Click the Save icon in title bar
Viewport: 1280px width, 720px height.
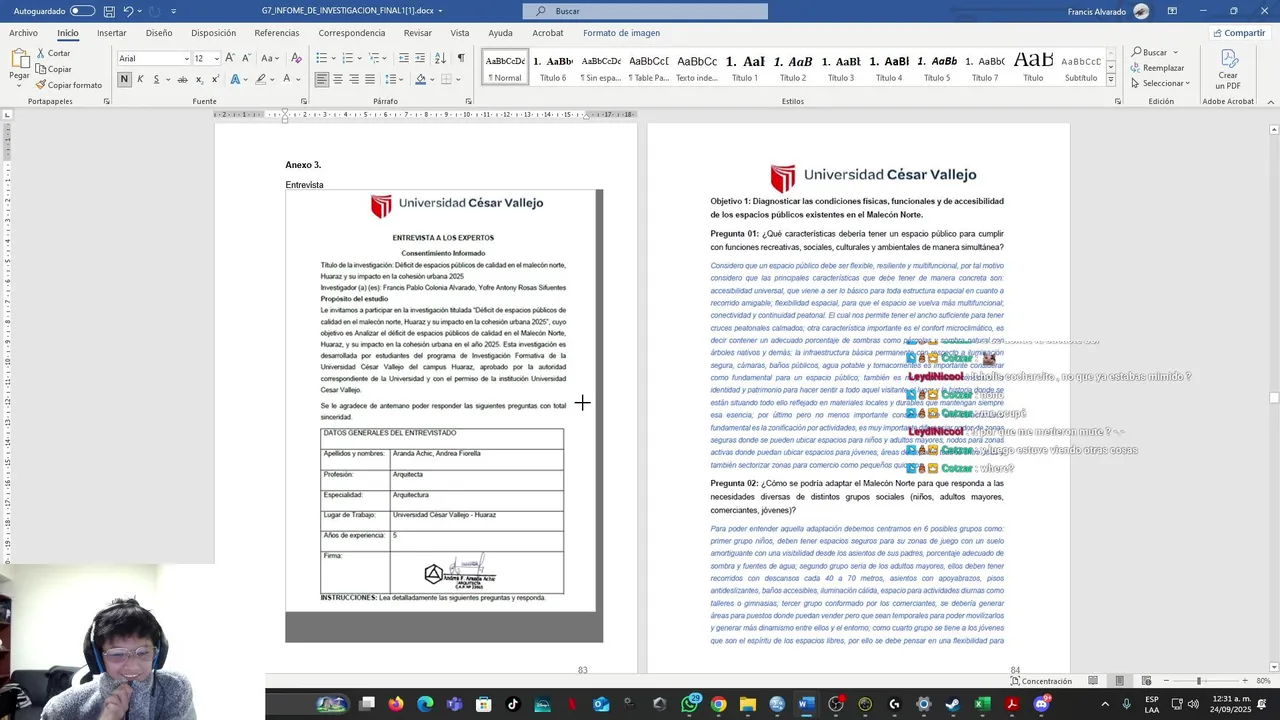pos(109,11)
